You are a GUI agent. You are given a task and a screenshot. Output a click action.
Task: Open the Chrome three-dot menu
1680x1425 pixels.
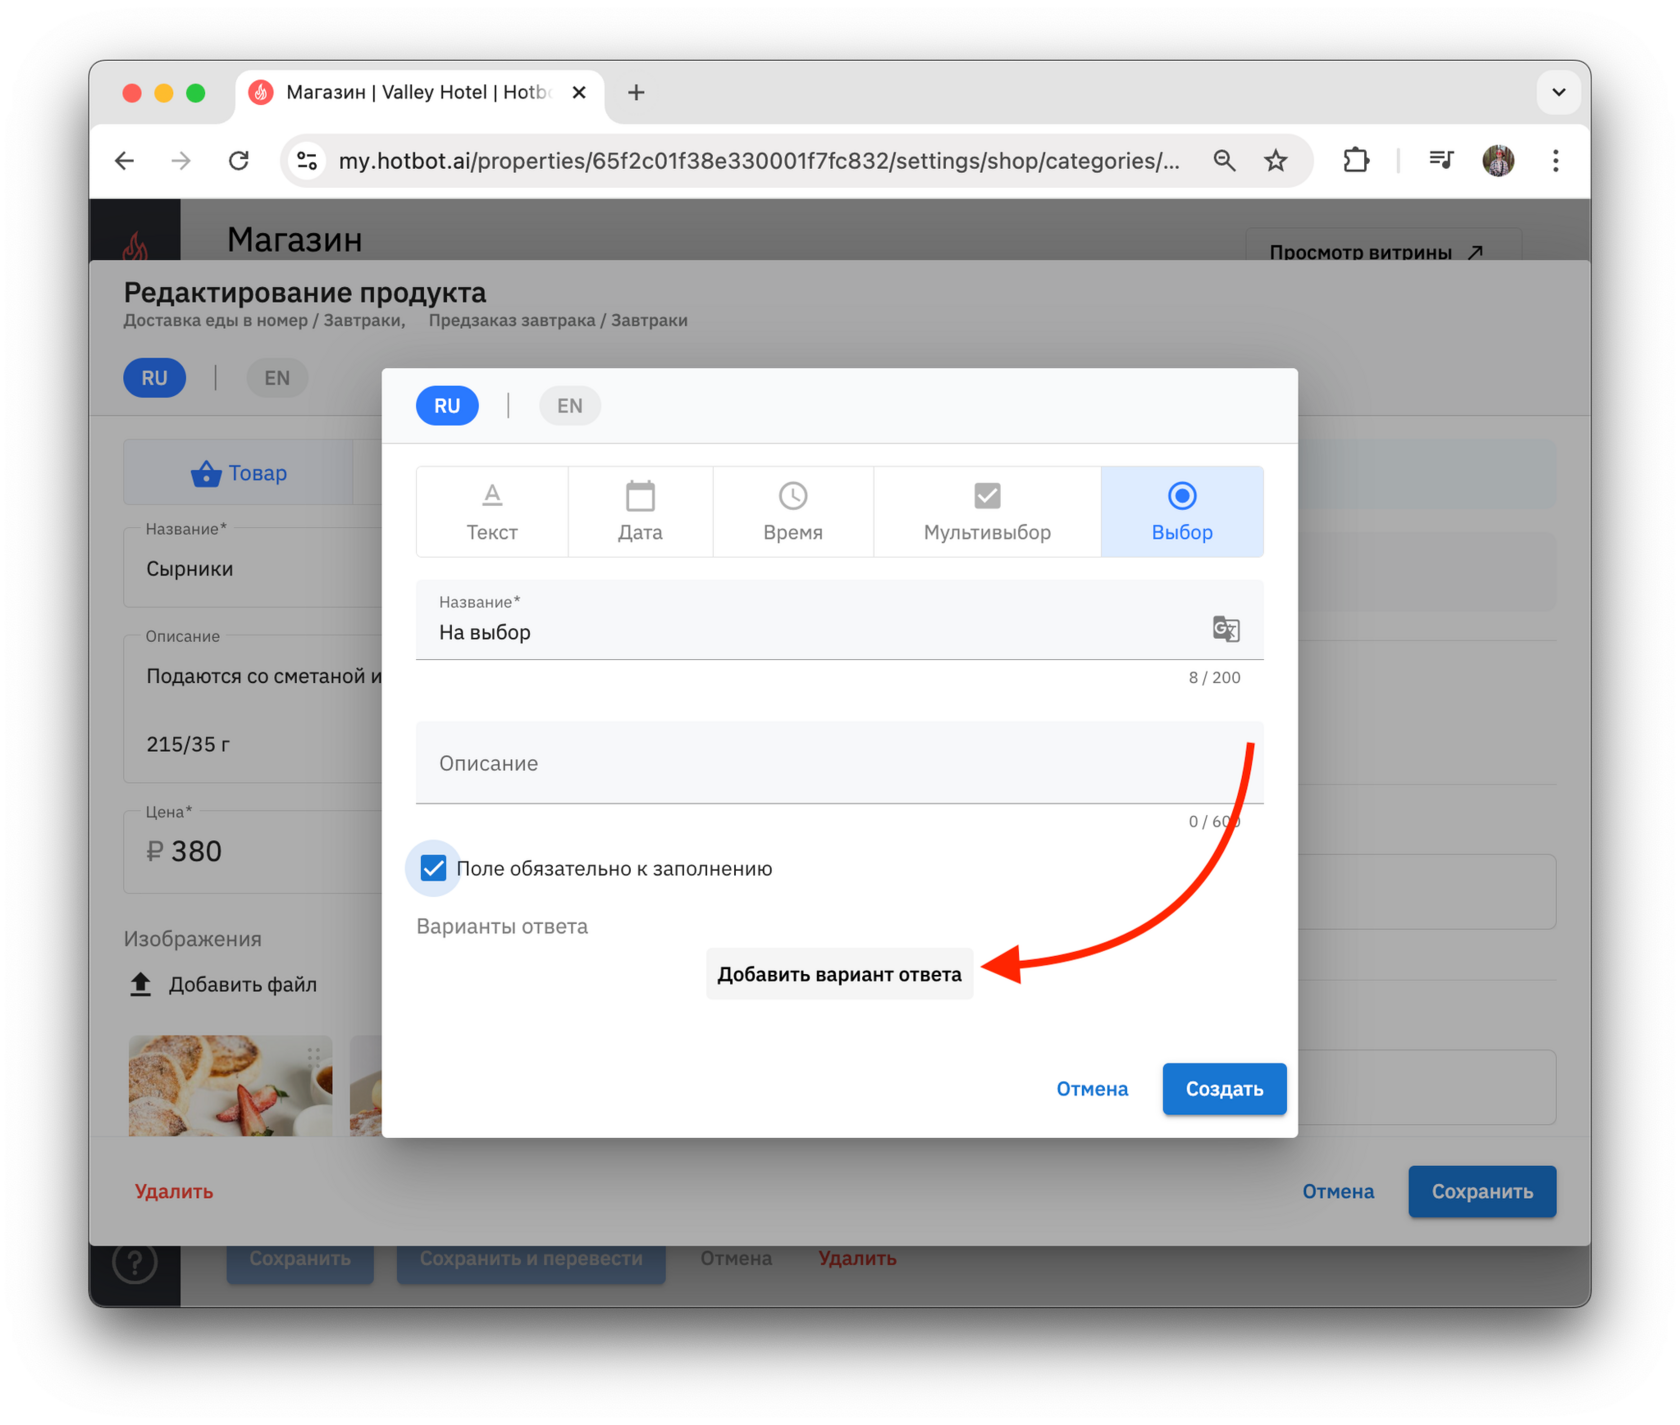tap(1555, 160)
